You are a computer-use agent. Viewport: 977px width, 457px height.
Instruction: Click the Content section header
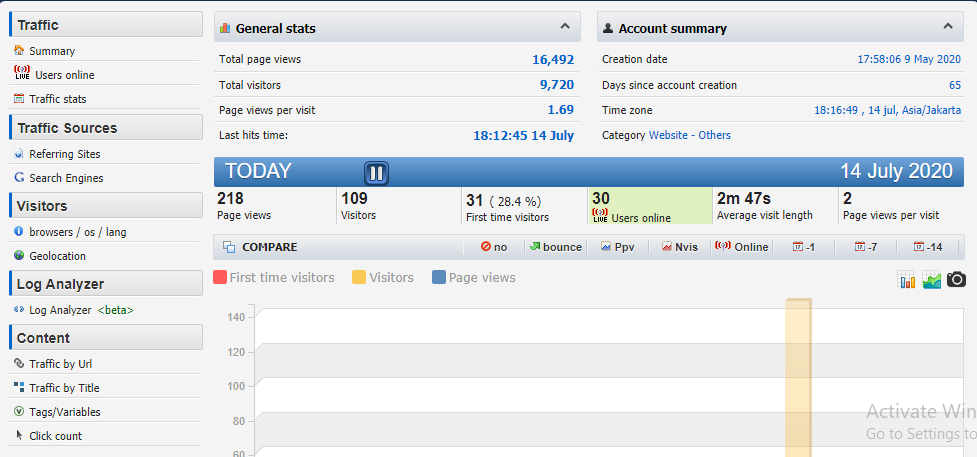click(106, 337)
